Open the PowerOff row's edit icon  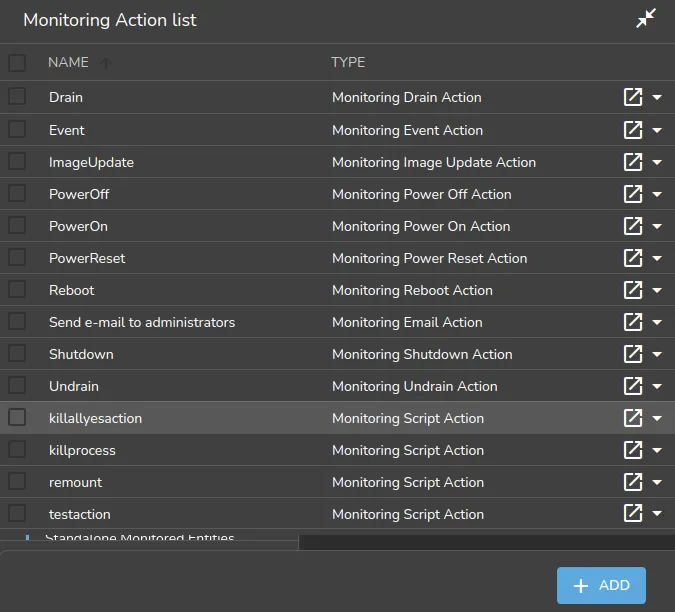(x=633, y=194)
